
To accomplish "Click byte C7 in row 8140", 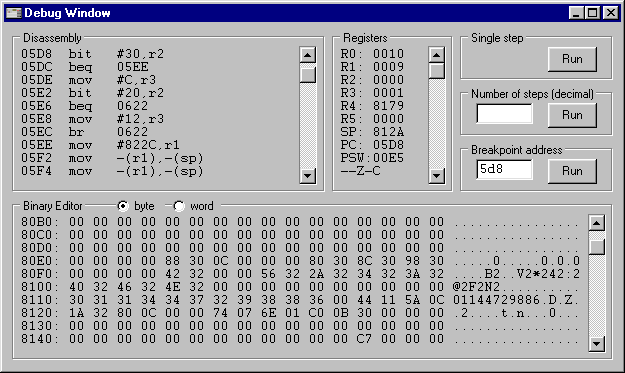I will pyautogui.click(x=364, y=339).
